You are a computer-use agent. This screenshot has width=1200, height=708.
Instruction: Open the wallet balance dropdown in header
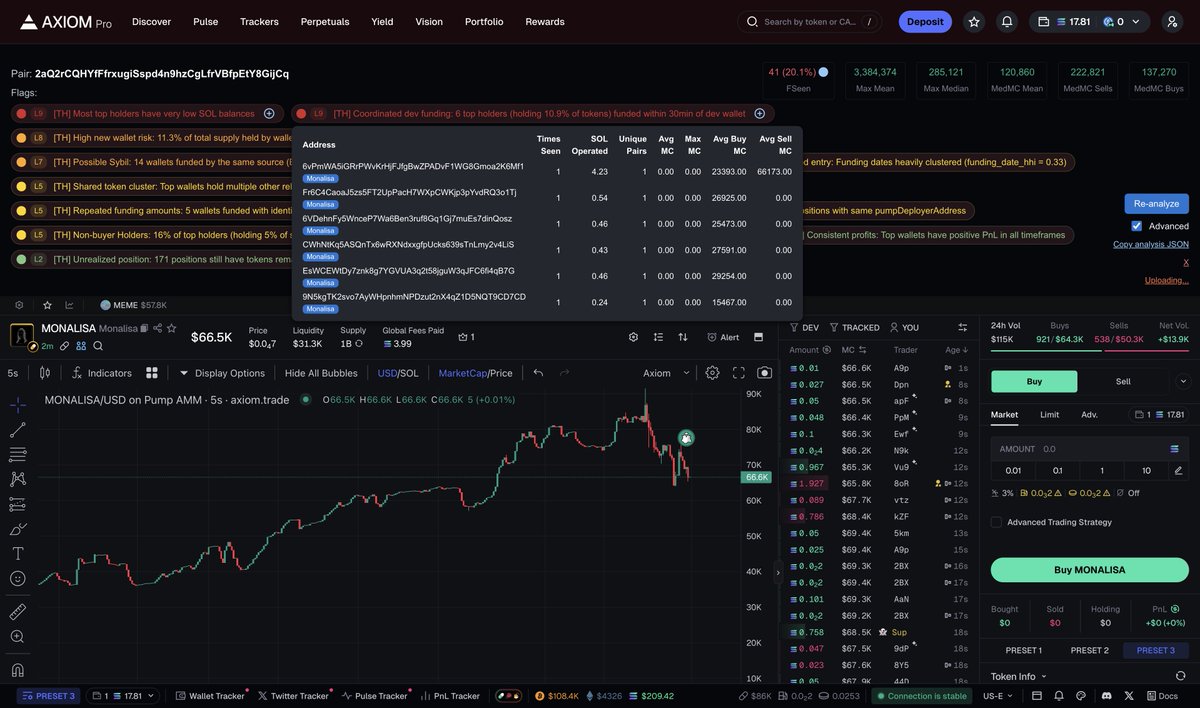pyautogui.click(x=1090, y=21)
